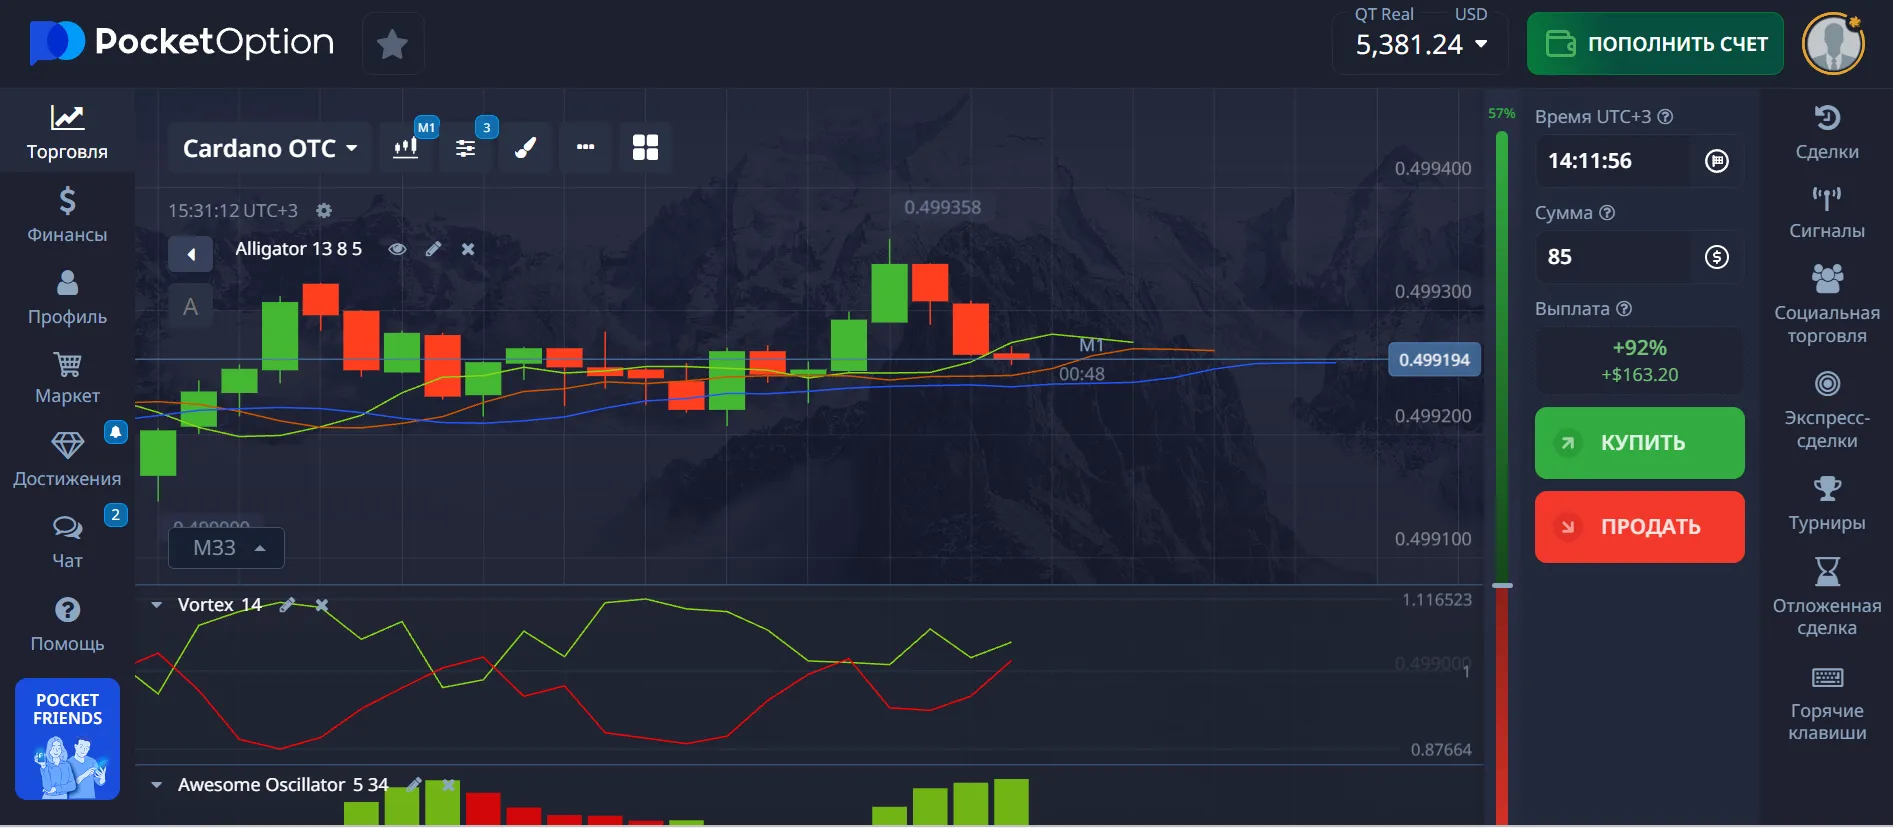Image resolution: width=1893 pixels, height=828 pixels.
Task: Open the Signals panel icon
Action: pyautogui.click(x=1826, y=212)
